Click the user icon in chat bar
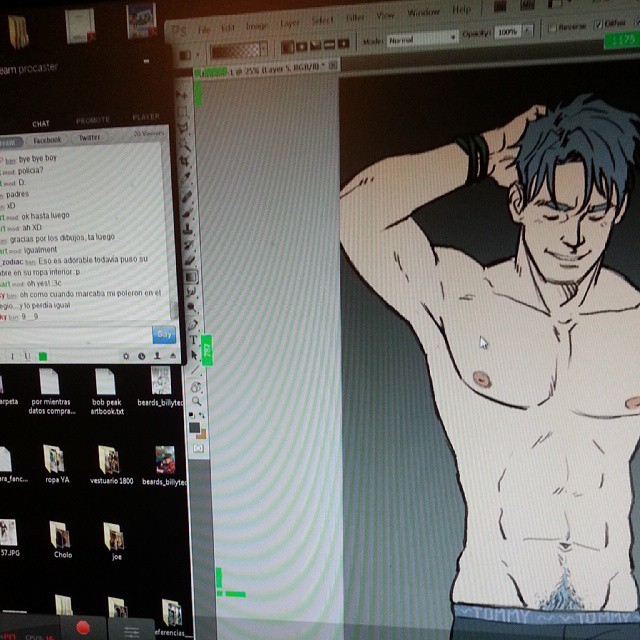The image size is (640, 640). (x=157, y=356)
